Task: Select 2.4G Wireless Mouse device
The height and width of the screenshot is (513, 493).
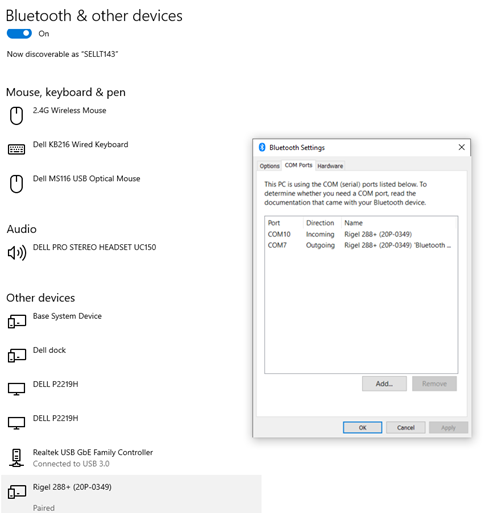Action: pos(69,111)
